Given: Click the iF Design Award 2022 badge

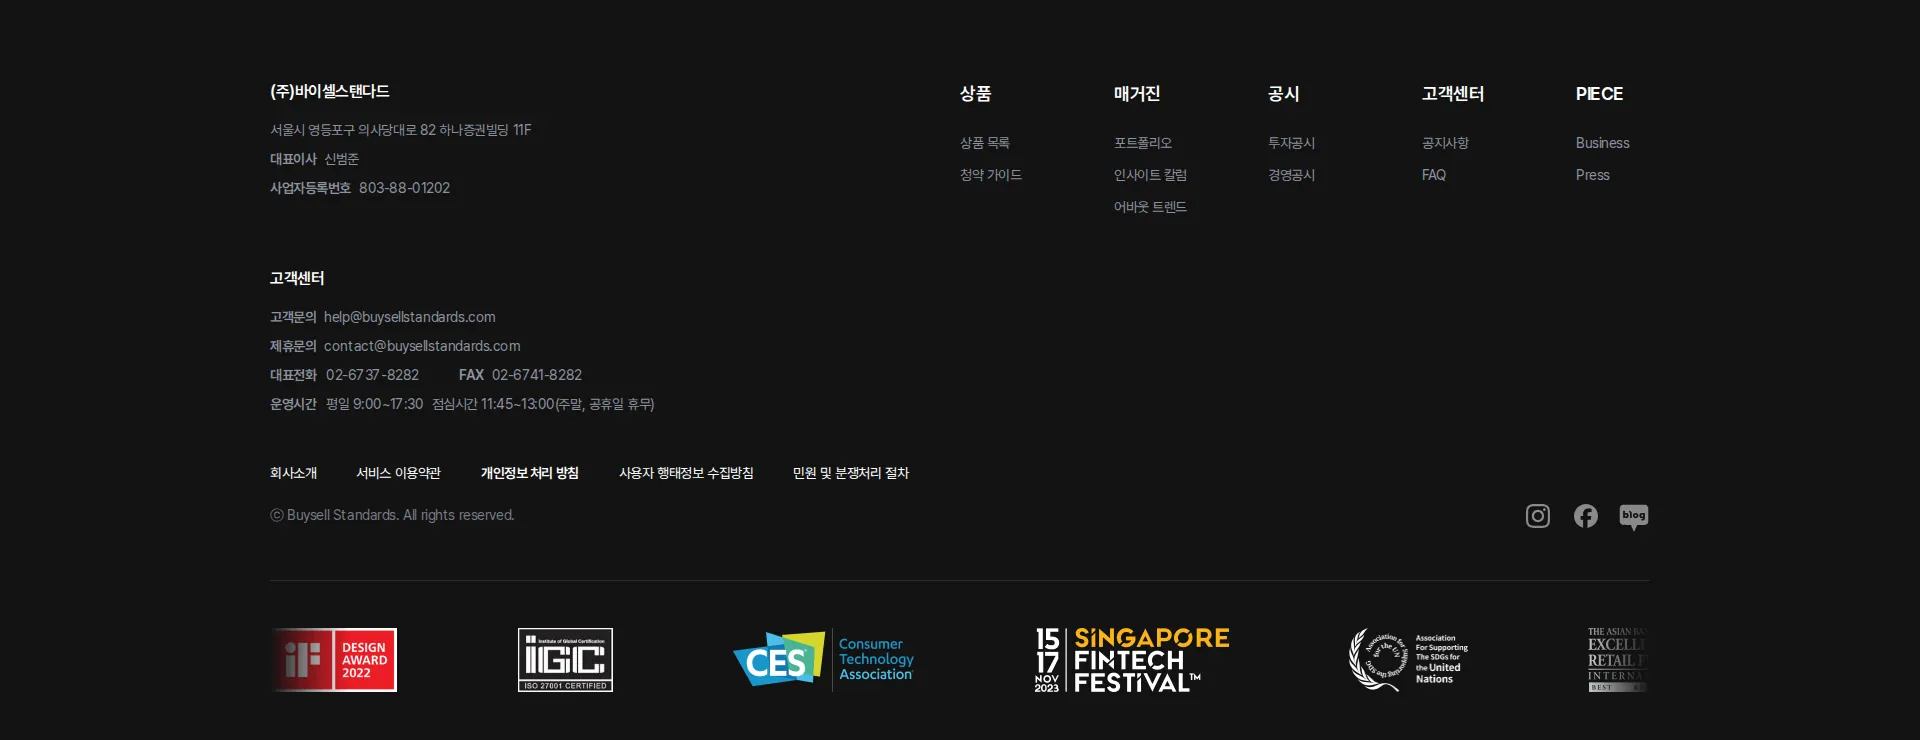Looking at the screenshot, I should click(x=333, y=660).
